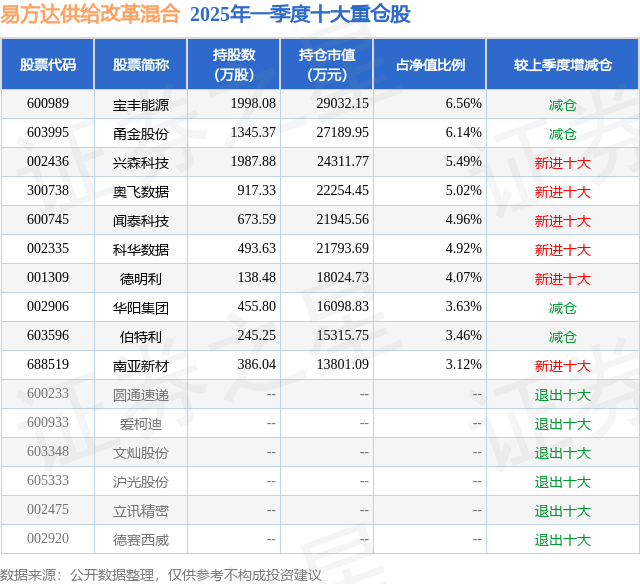This screenshot has width=640, height=584.
Task: Click 退出十大 label for 圆通速递
Action: click(563, 395)
